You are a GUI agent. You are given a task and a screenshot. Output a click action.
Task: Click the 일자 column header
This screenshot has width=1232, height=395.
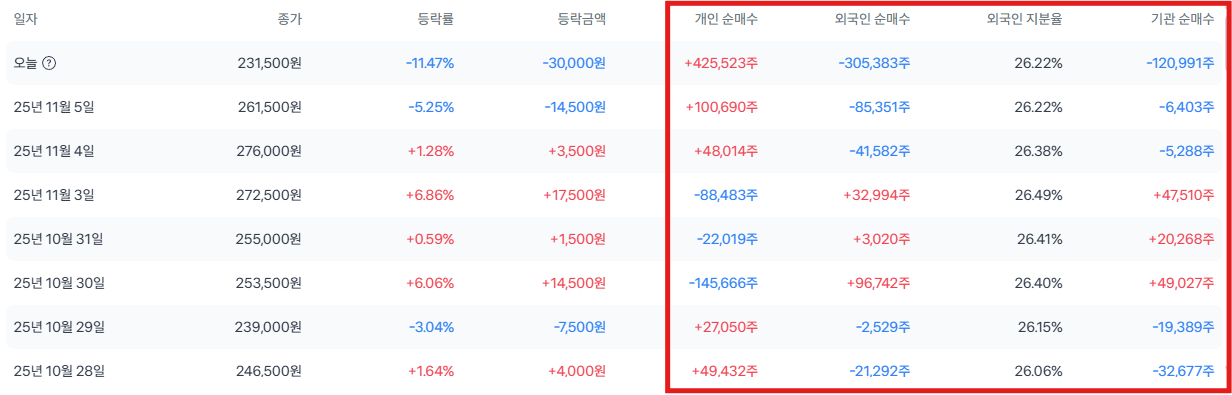[x=25, y=18]
